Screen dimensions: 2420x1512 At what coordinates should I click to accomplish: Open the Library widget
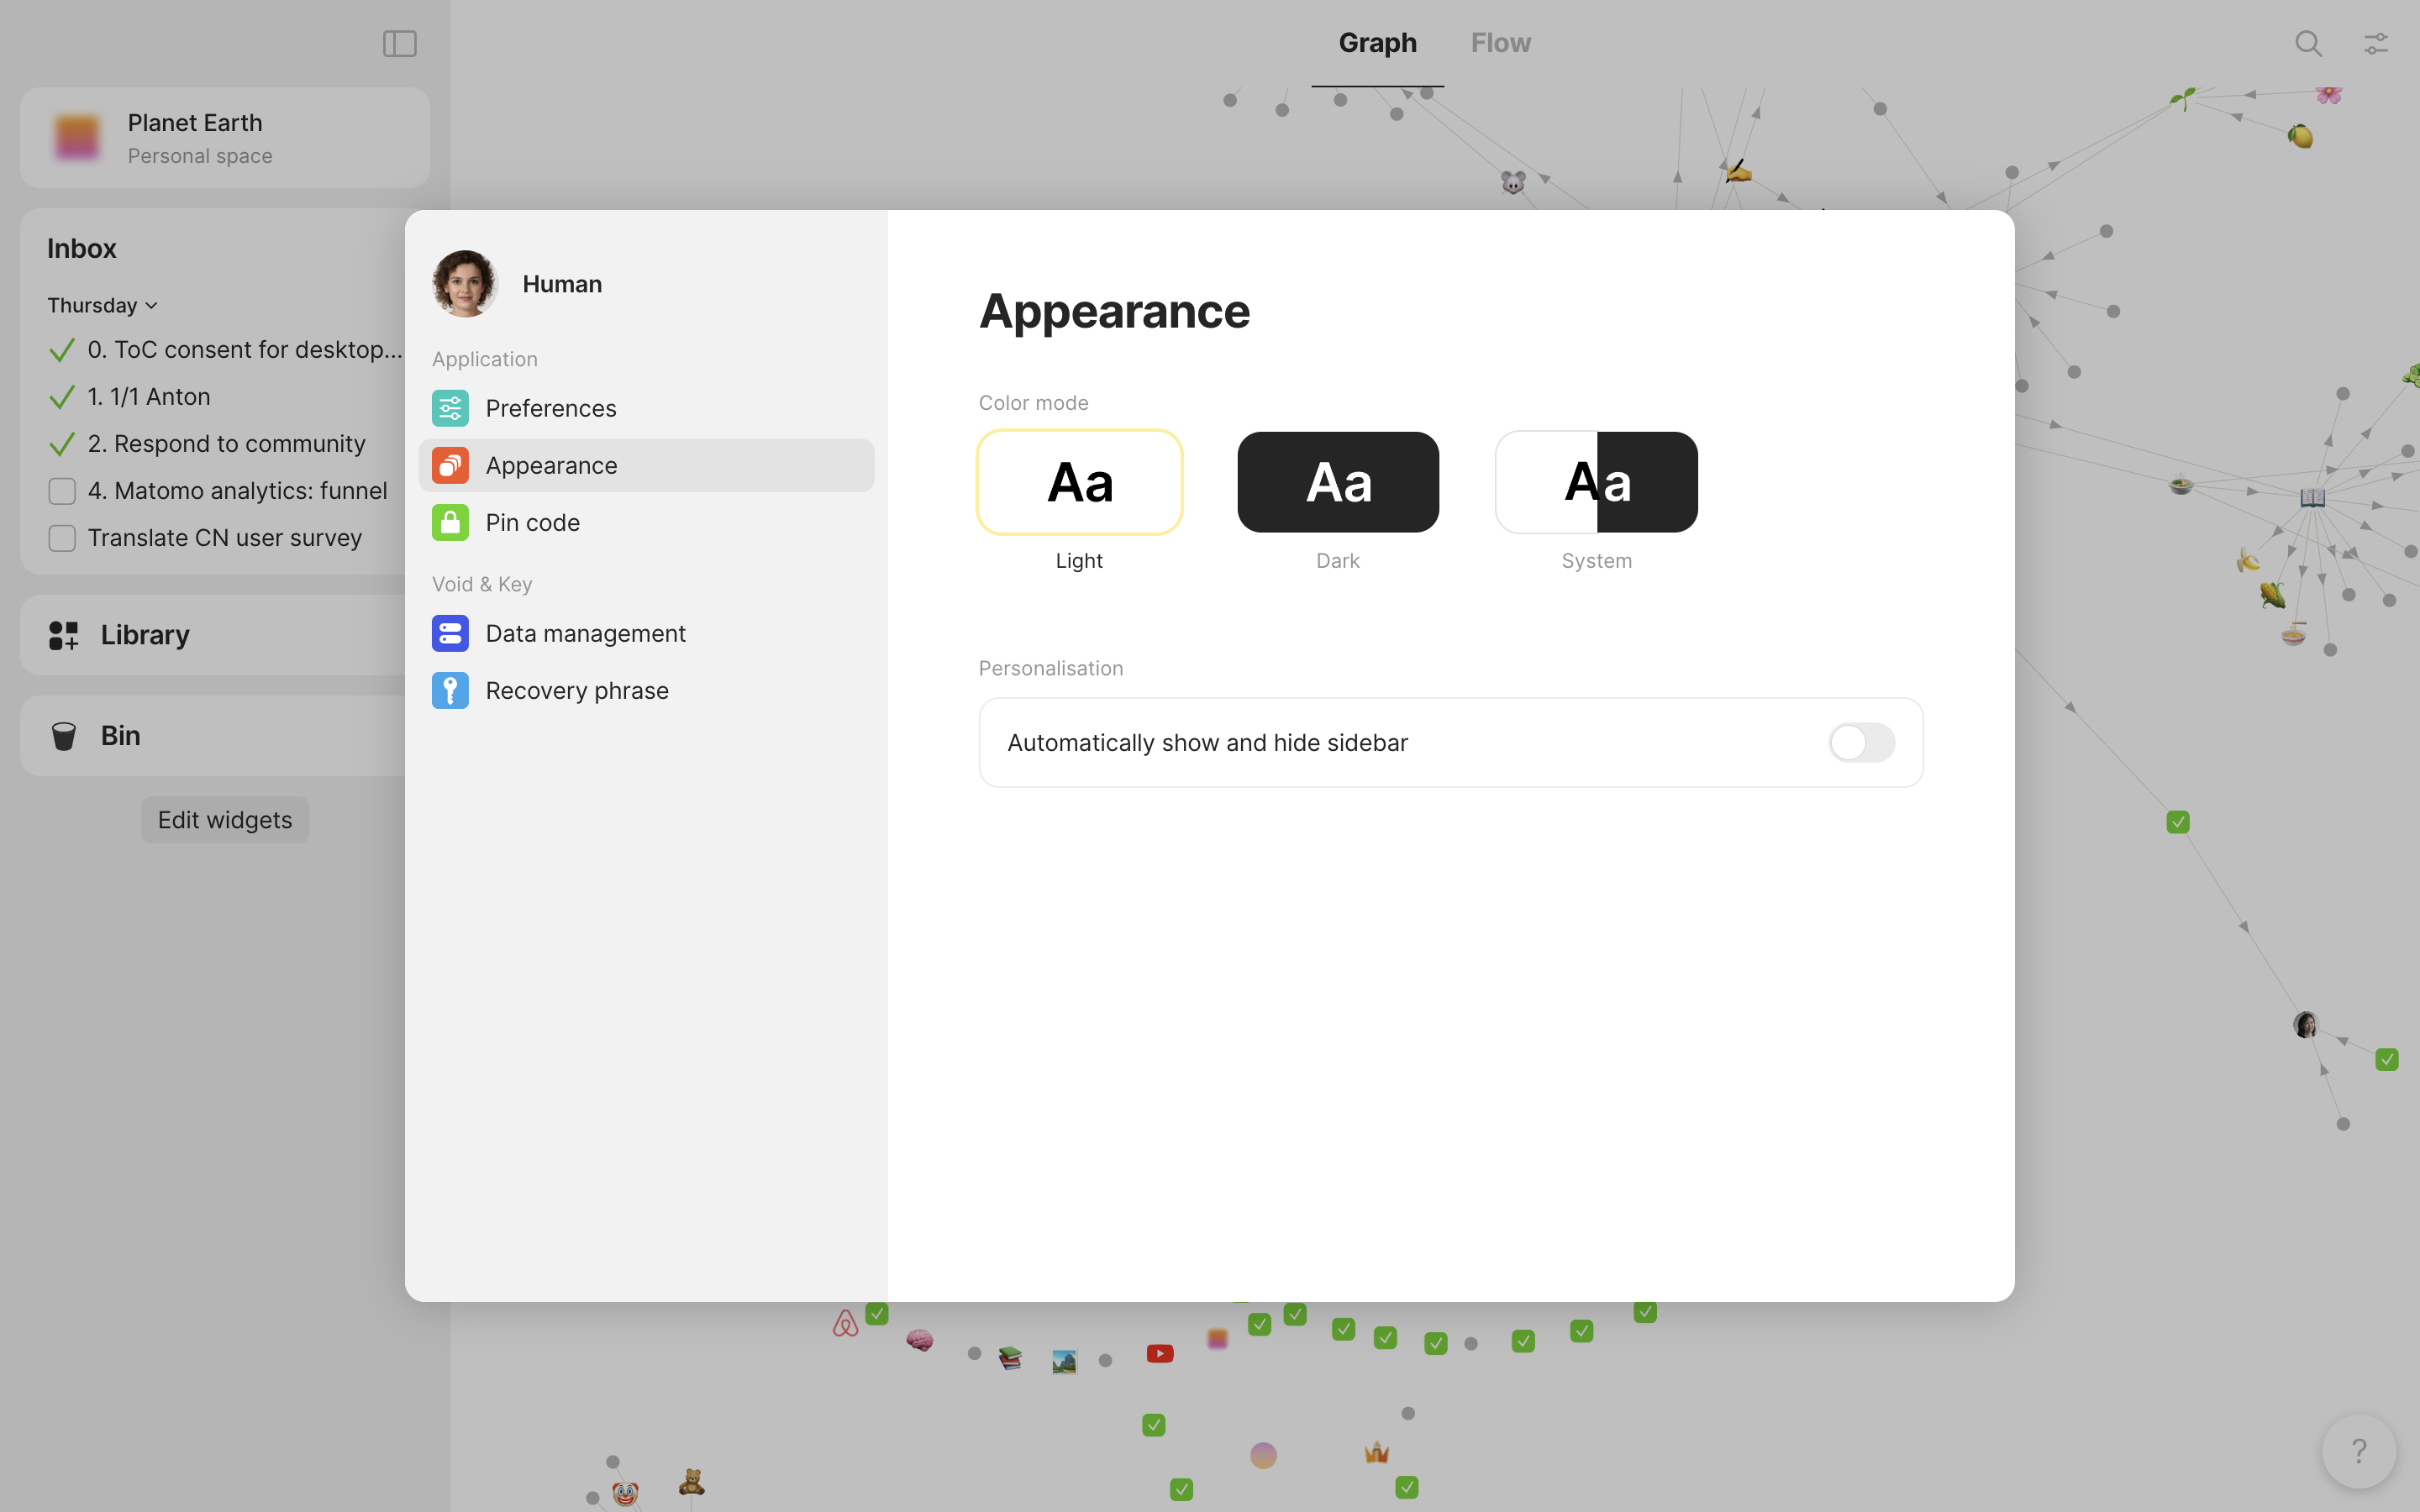145,635
